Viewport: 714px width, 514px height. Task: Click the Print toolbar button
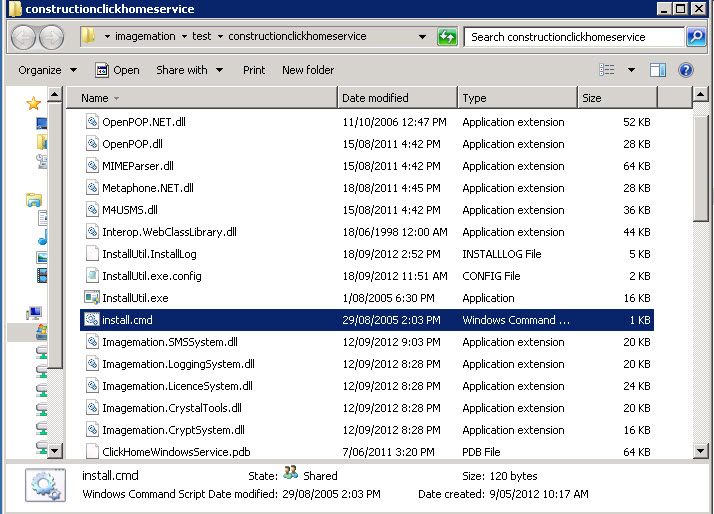coord(254,70)
